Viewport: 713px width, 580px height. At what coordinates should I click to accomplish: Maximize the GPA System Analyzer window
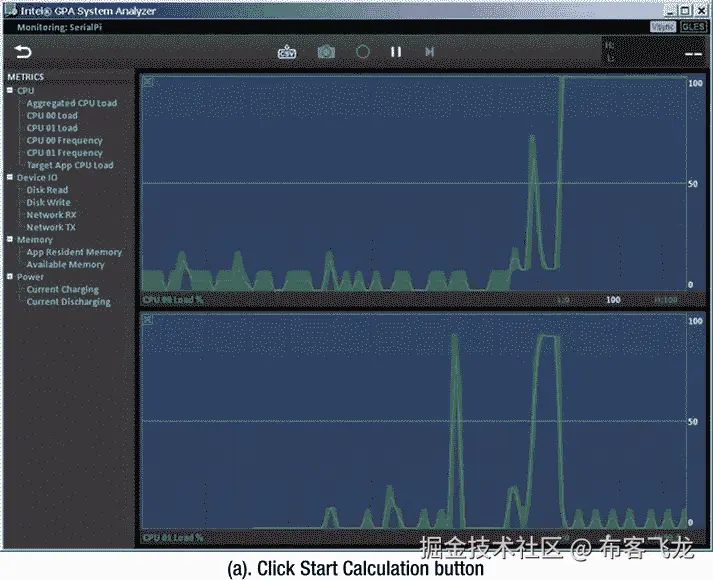[x=685, y=10]
